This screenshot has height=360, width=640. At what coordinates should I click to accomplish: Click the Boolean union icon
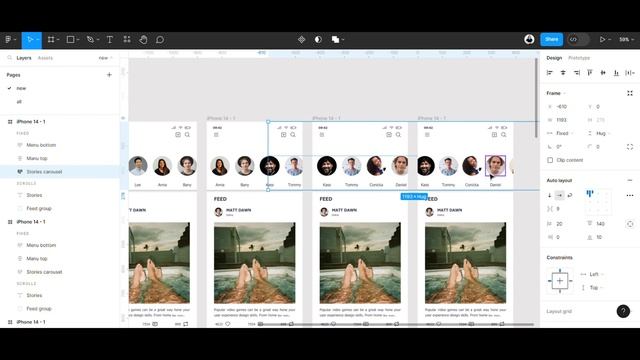tap(336, 40)
